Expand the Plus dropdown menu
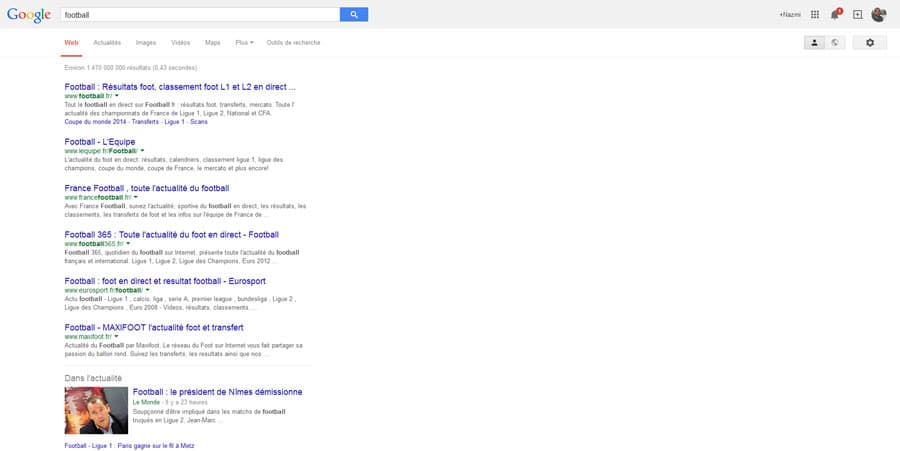This screenshot has height=451, width=900. point(244,42)
